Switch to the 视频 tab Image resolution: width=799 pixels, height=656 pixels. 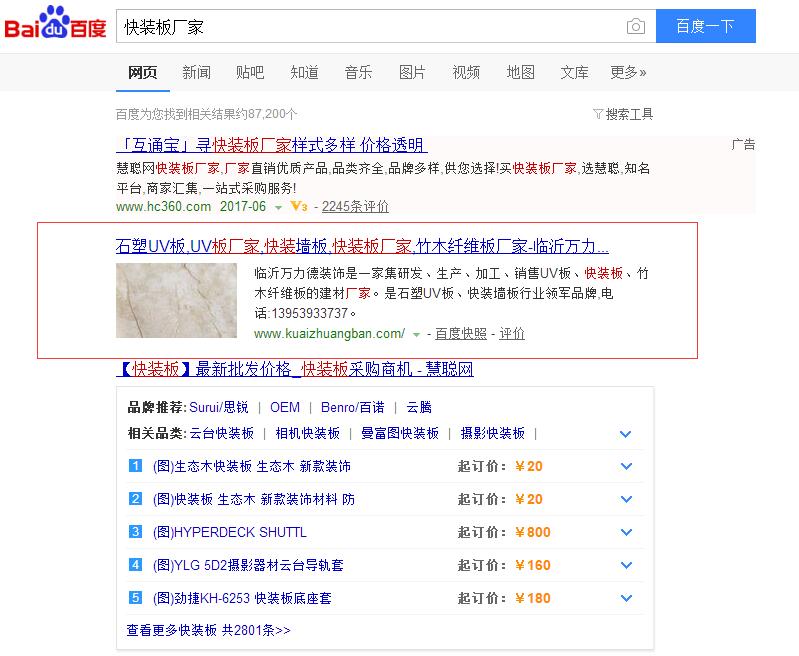pos(466,72)
